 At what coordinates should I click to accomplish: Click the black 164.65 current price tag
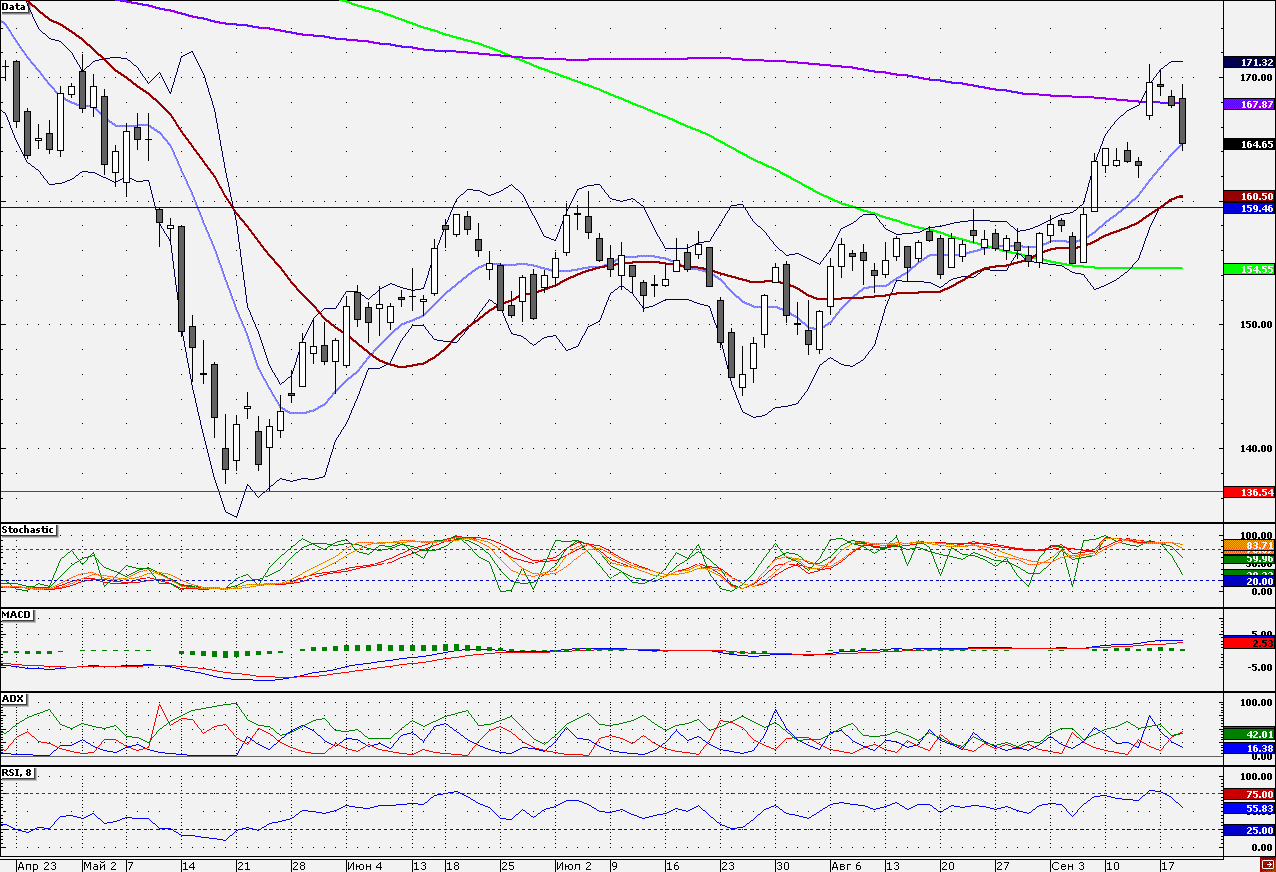tap(1249, 144)
